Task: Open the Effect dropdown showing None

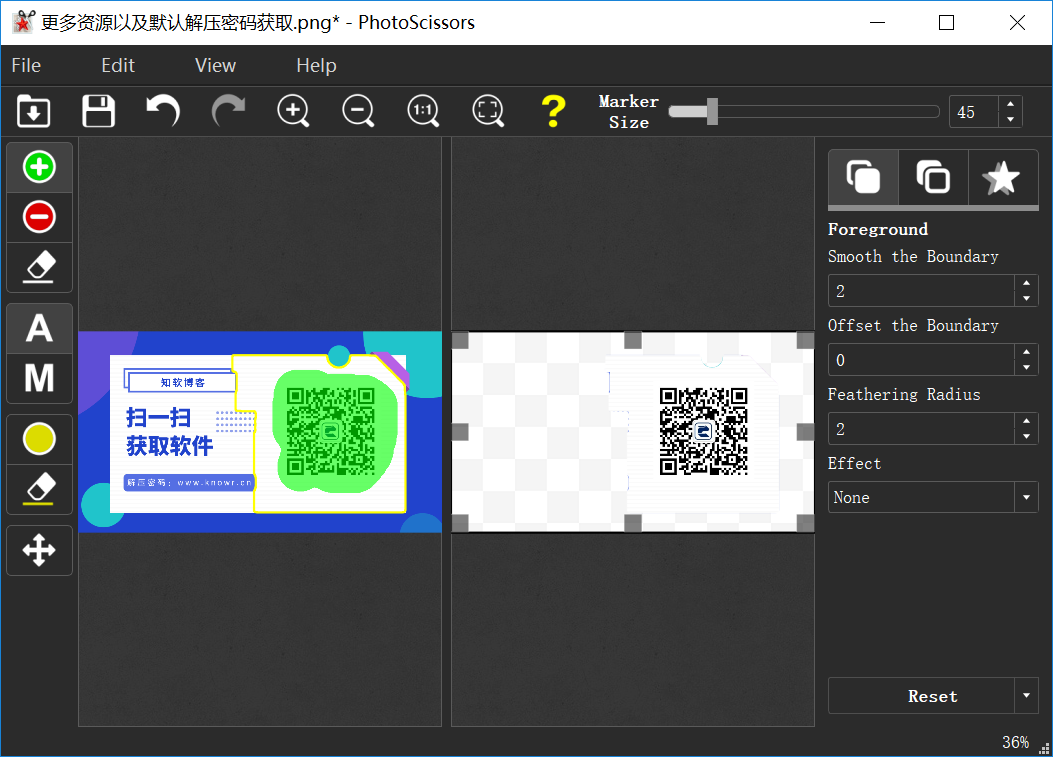Action: tap(933, 498)
